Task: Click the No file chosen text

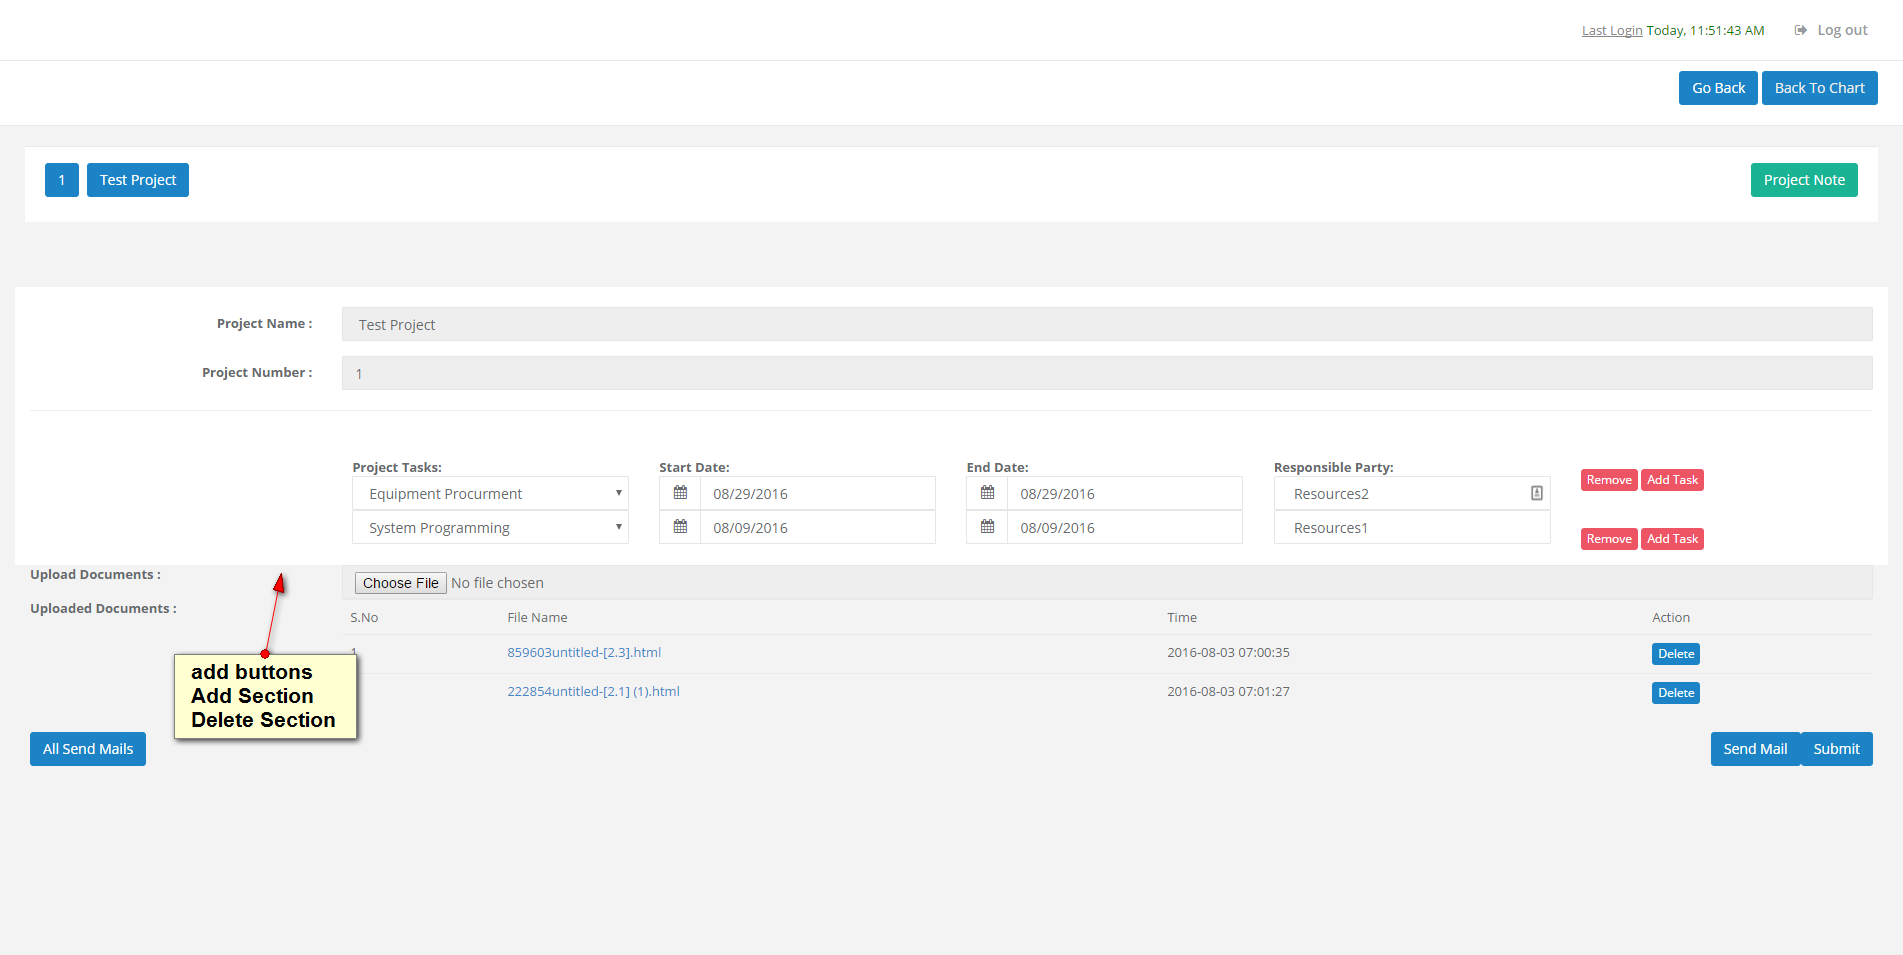Action: pyautogui.click(x=497, y=583)
